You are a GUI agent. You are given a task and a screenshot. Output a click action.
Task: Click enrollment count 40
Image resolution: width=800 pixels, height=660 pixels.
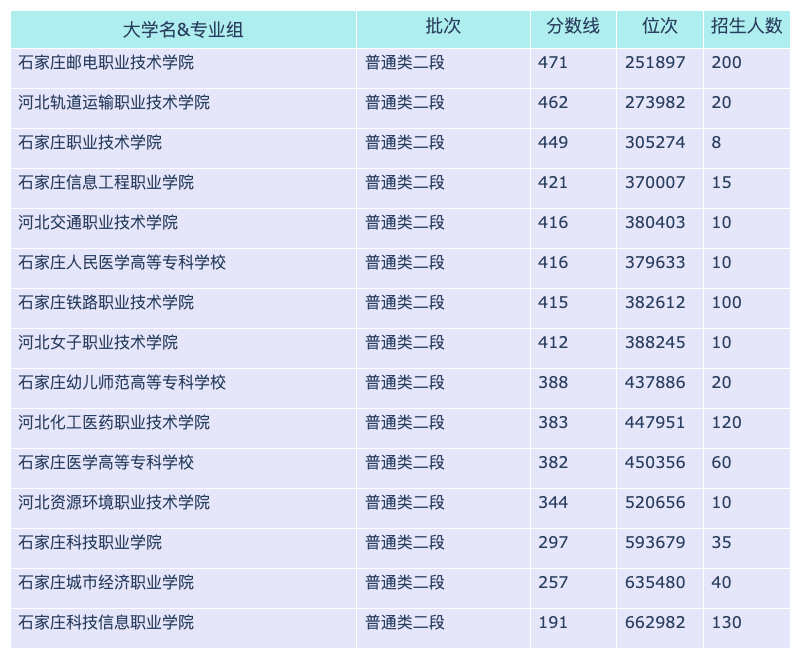pyautogui.click(x=721, y=582)
